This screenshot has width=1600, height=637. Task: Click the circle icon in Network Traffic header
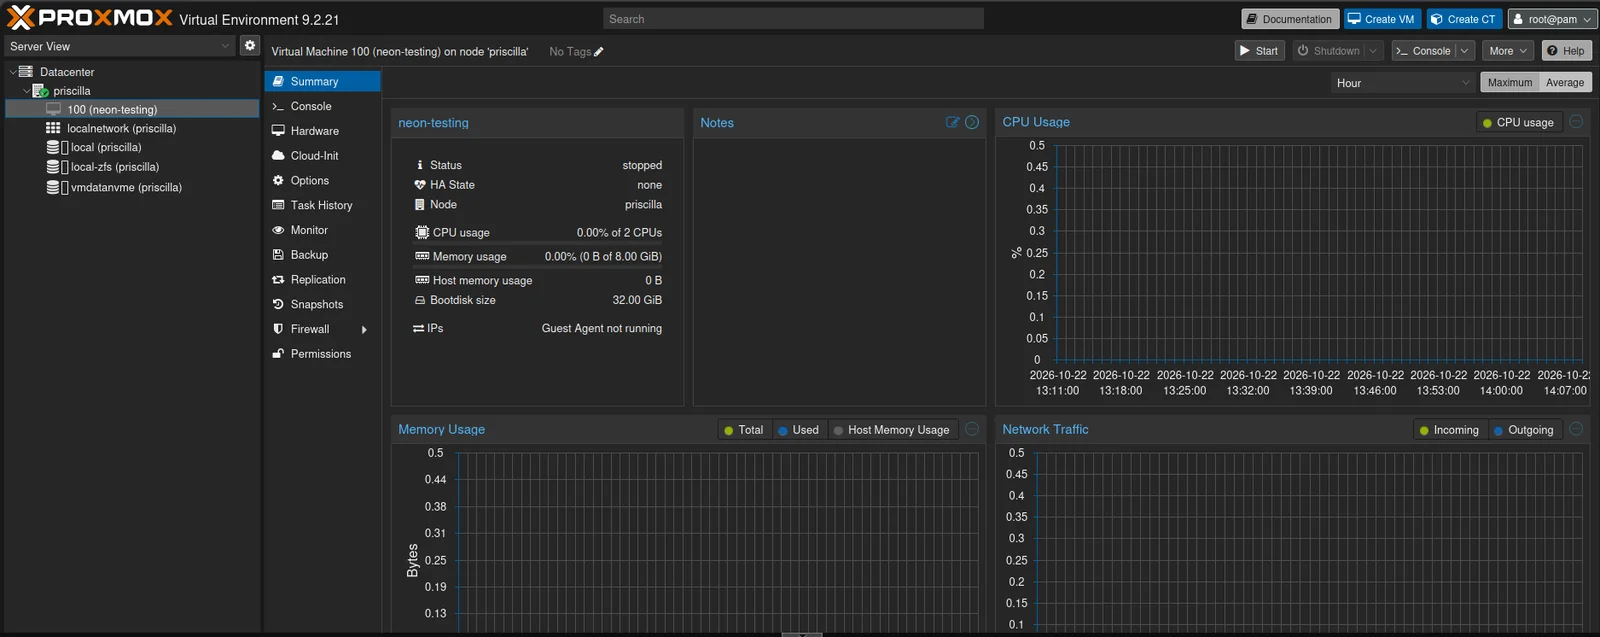1576,429
